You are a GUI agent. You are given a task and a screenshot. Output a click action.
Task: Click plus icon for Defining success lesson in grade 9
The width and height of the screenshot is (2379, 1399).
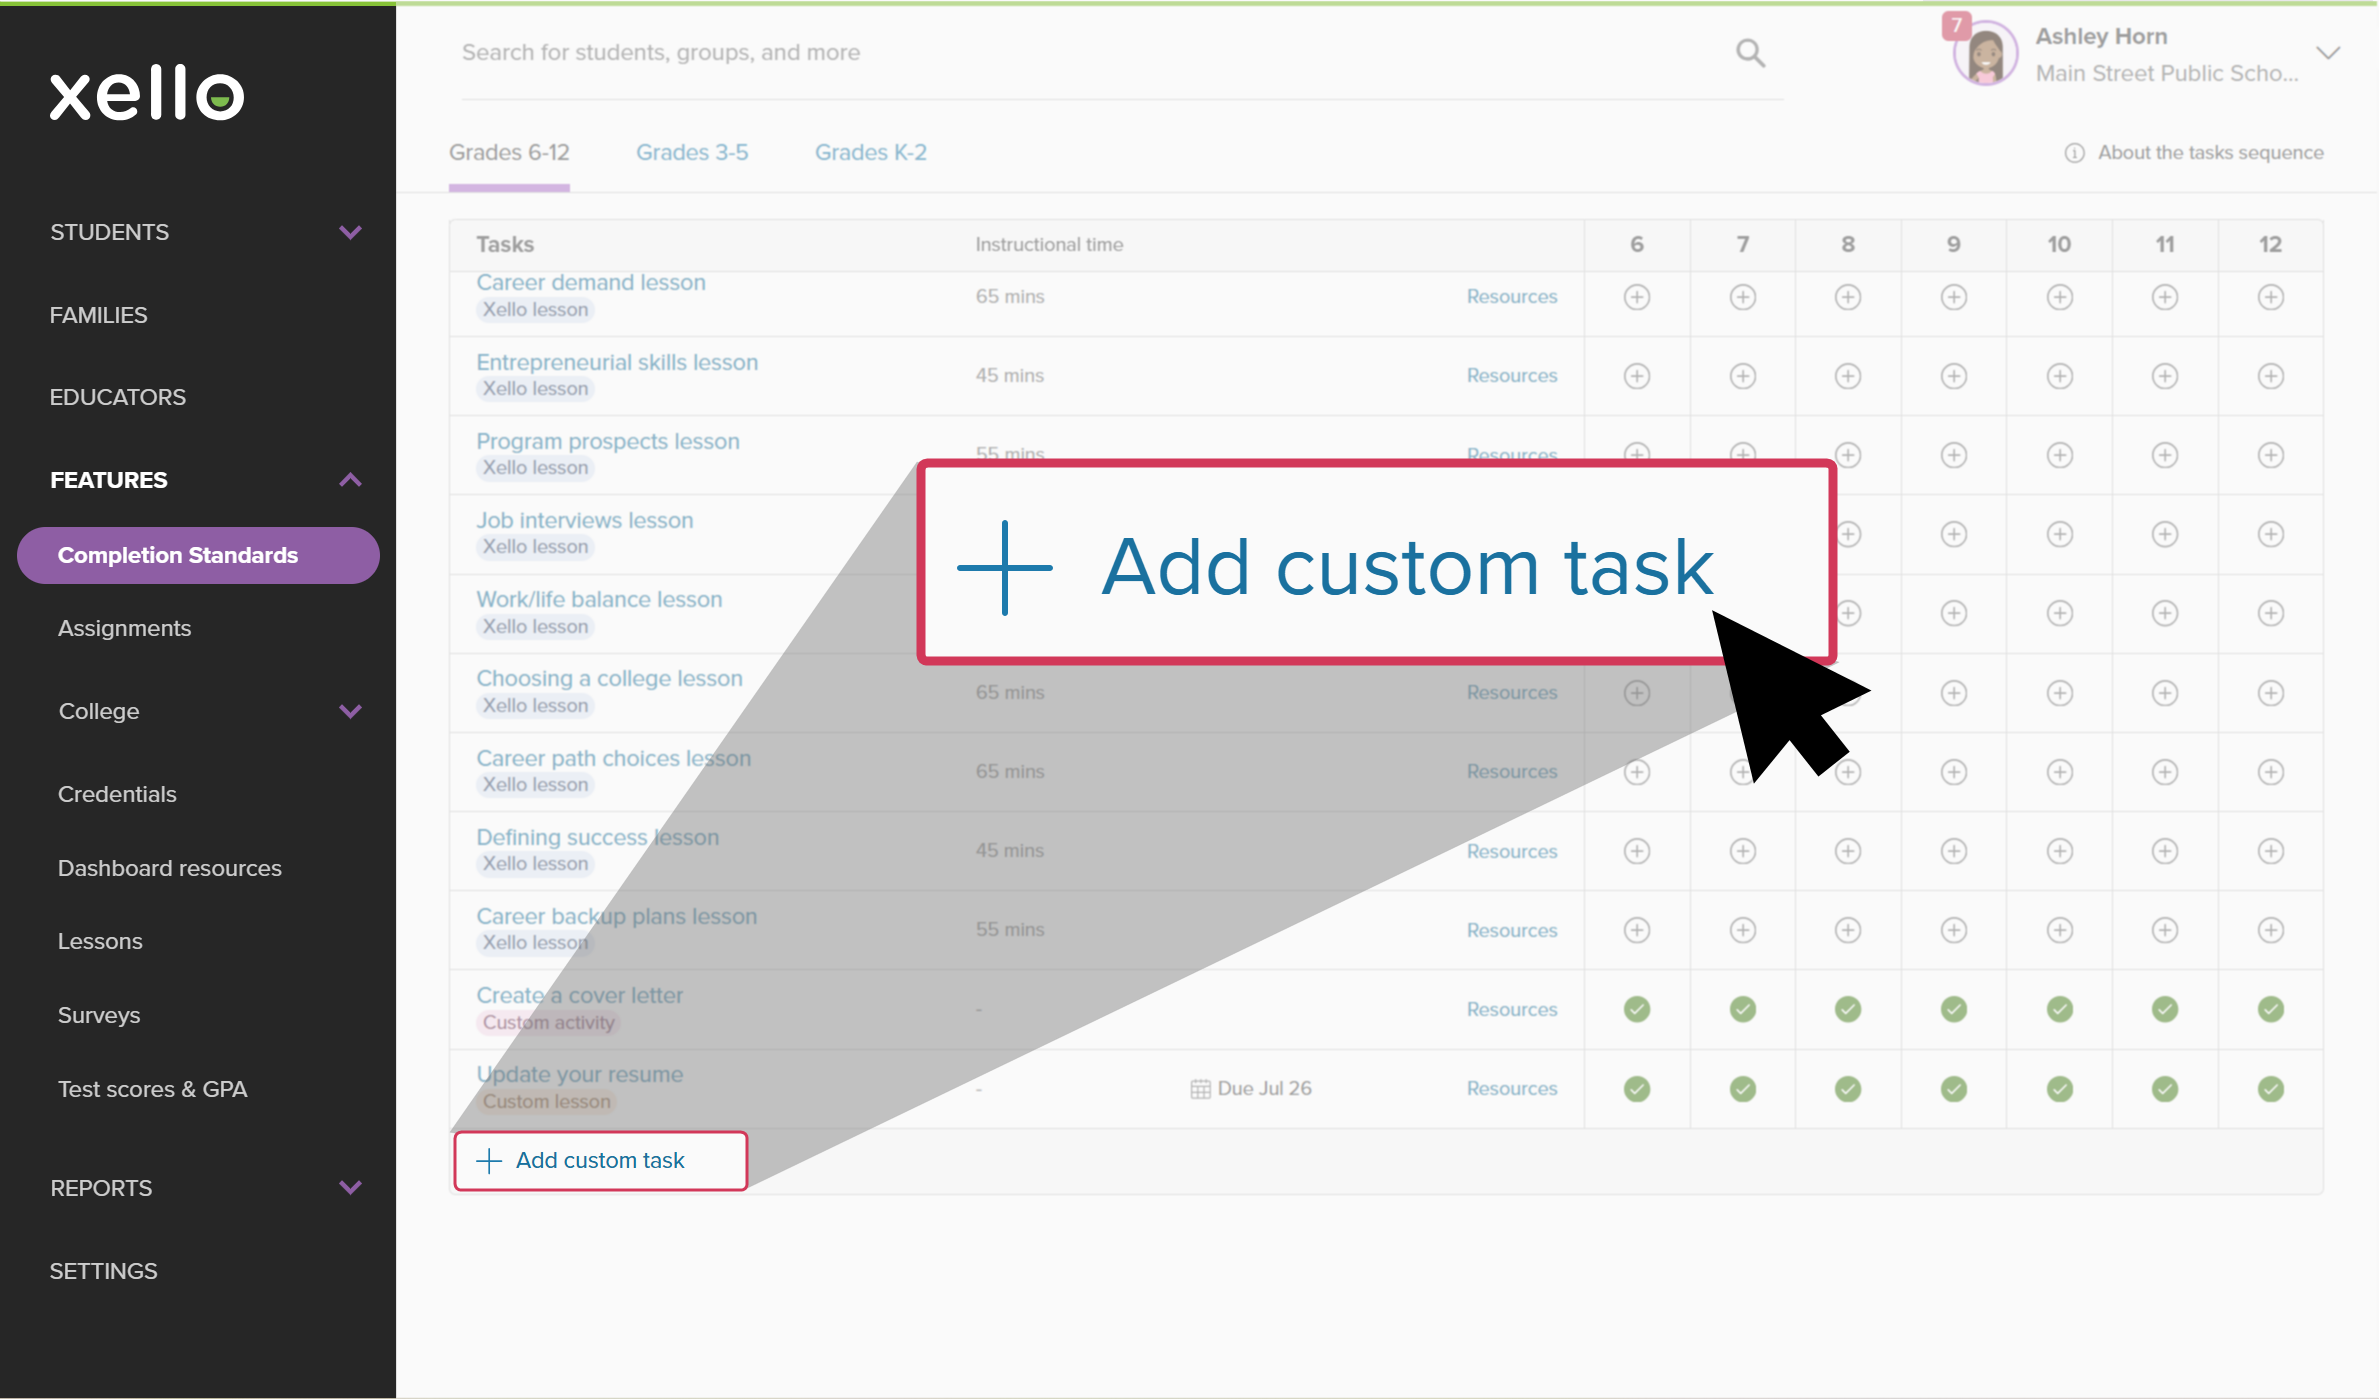(1953, 850)
